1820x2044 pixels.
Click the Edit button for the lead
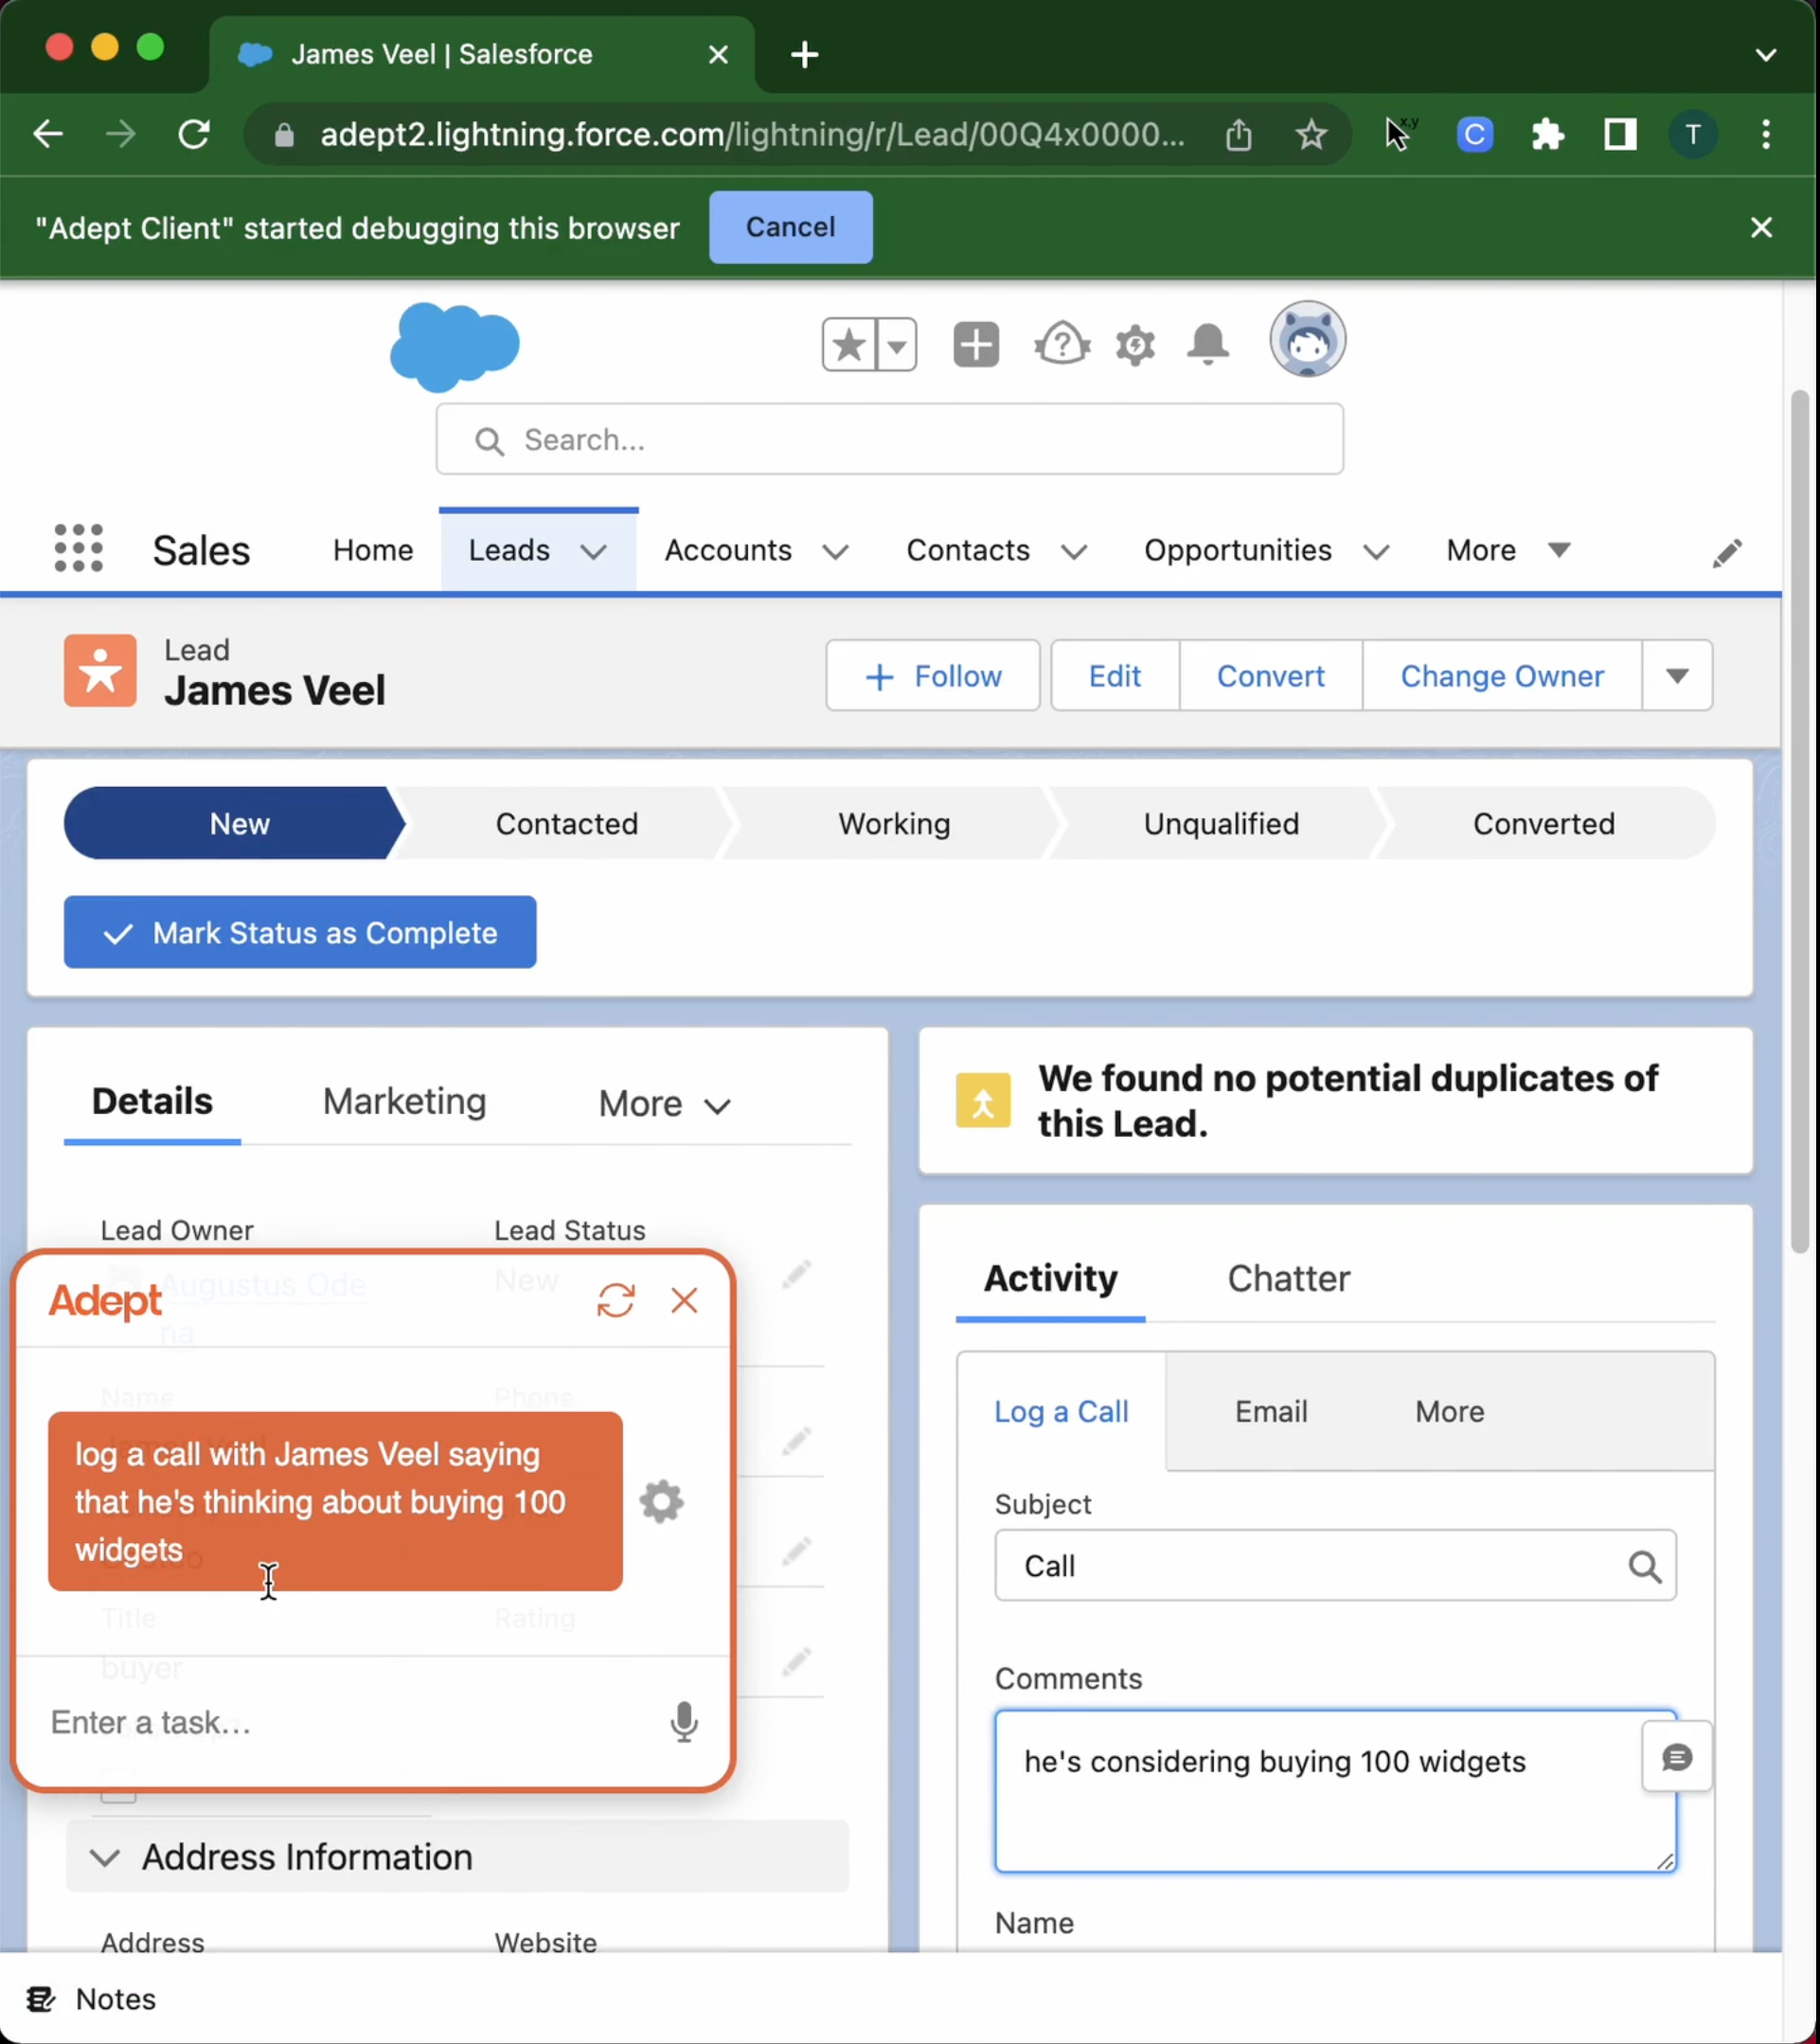[1114, 676]
